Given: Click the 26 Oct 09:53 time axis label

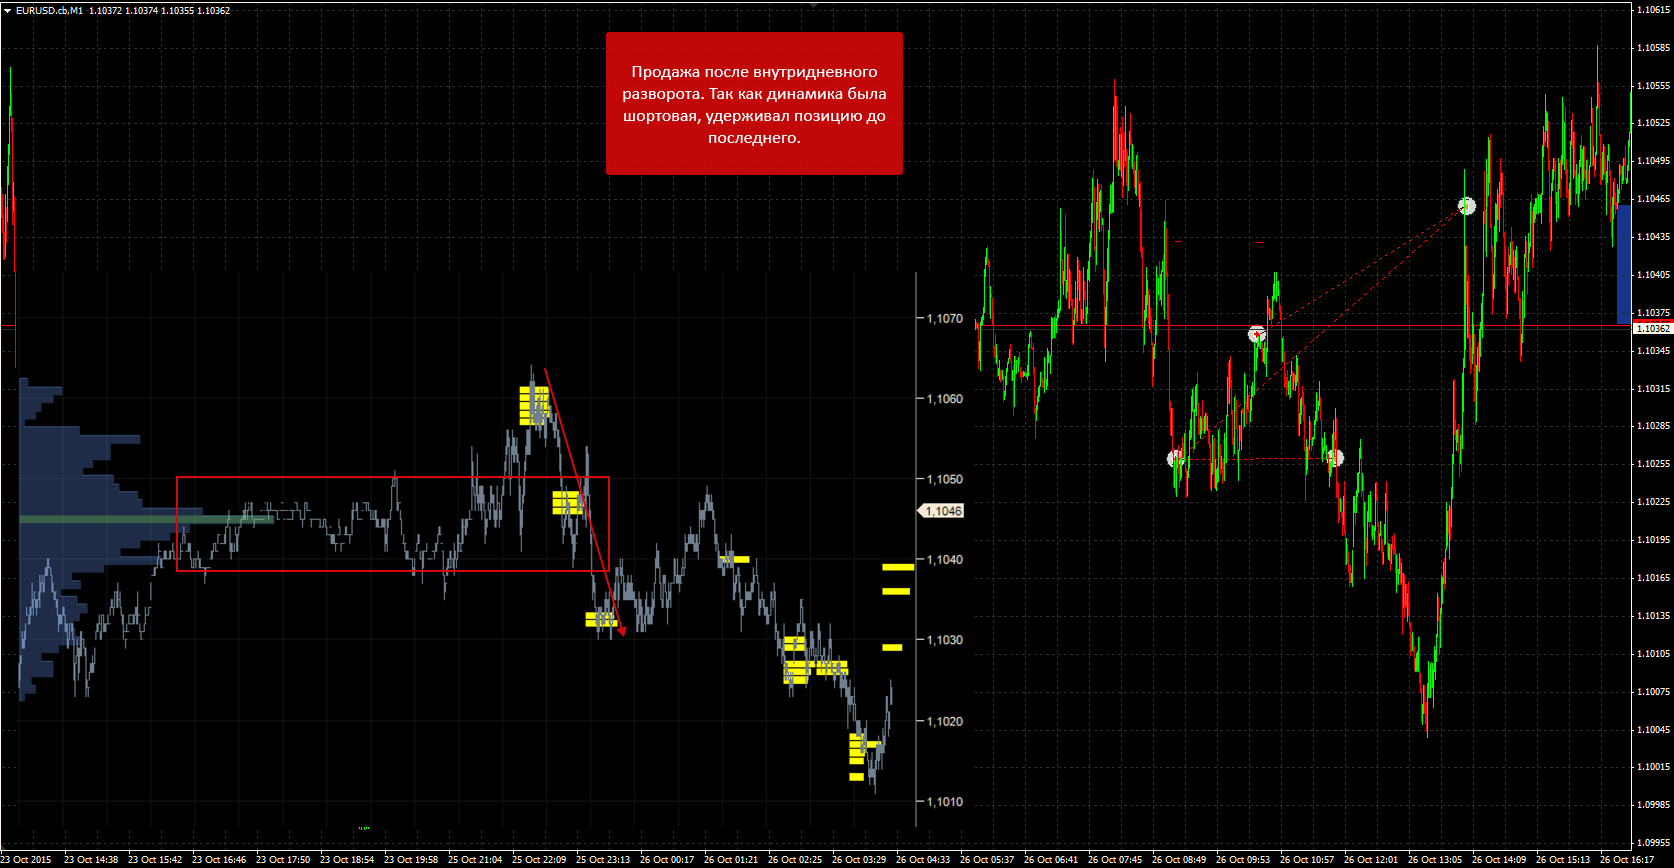Looking at the screenshot, I should click(1243, 859).
